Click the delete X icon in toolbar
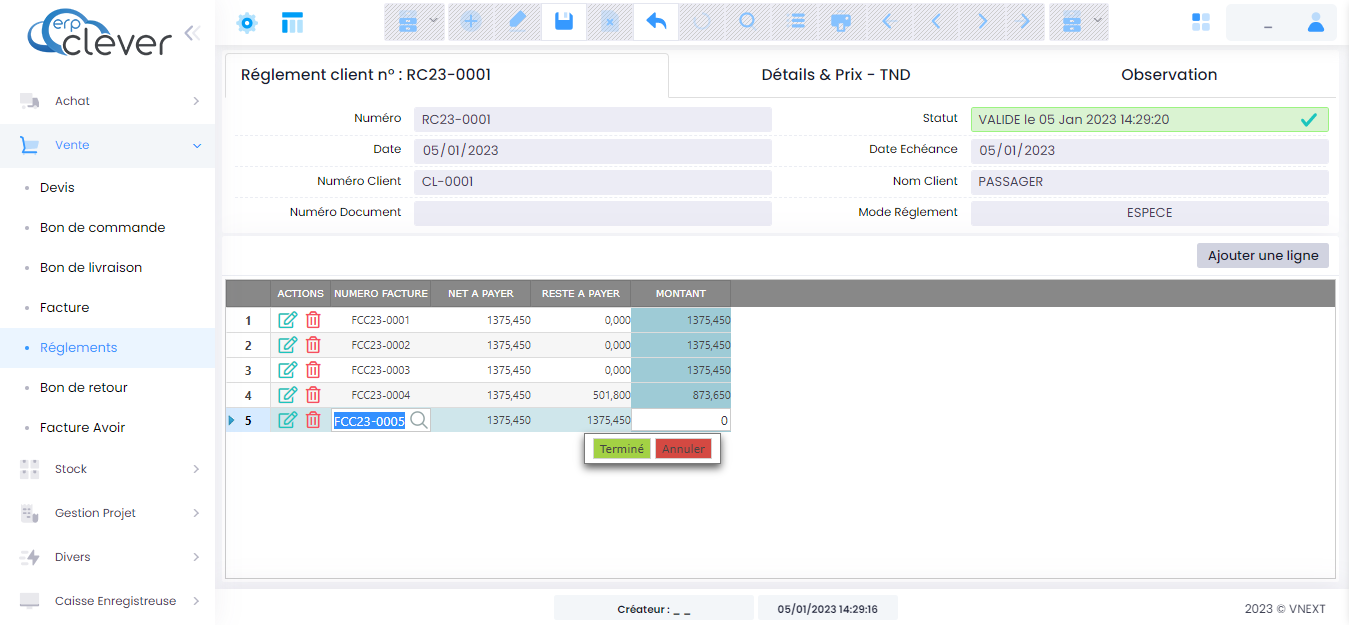The height and width of the screenshot is (625, 1349). [610, 21]
